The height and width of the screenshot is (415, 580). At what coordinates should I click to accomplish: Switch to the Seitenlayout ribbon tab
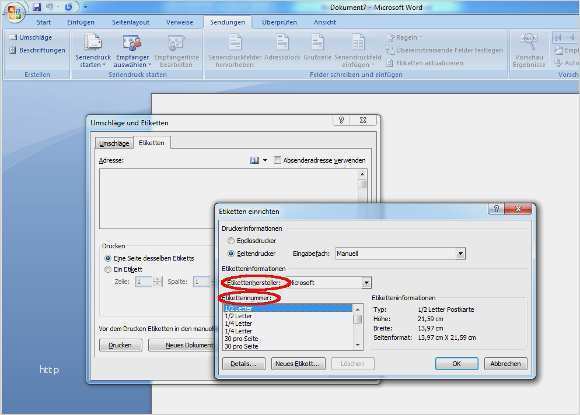point(131,22)
